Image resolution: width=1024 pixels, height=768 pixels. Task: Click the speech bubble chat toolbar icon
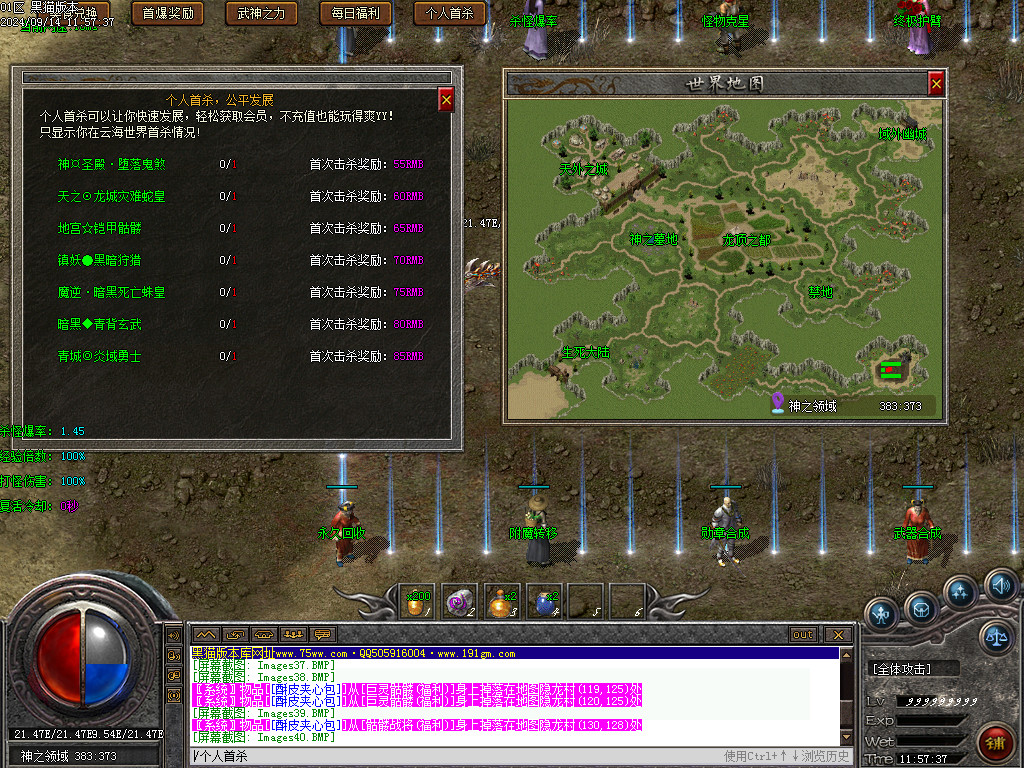pos(322,634)
